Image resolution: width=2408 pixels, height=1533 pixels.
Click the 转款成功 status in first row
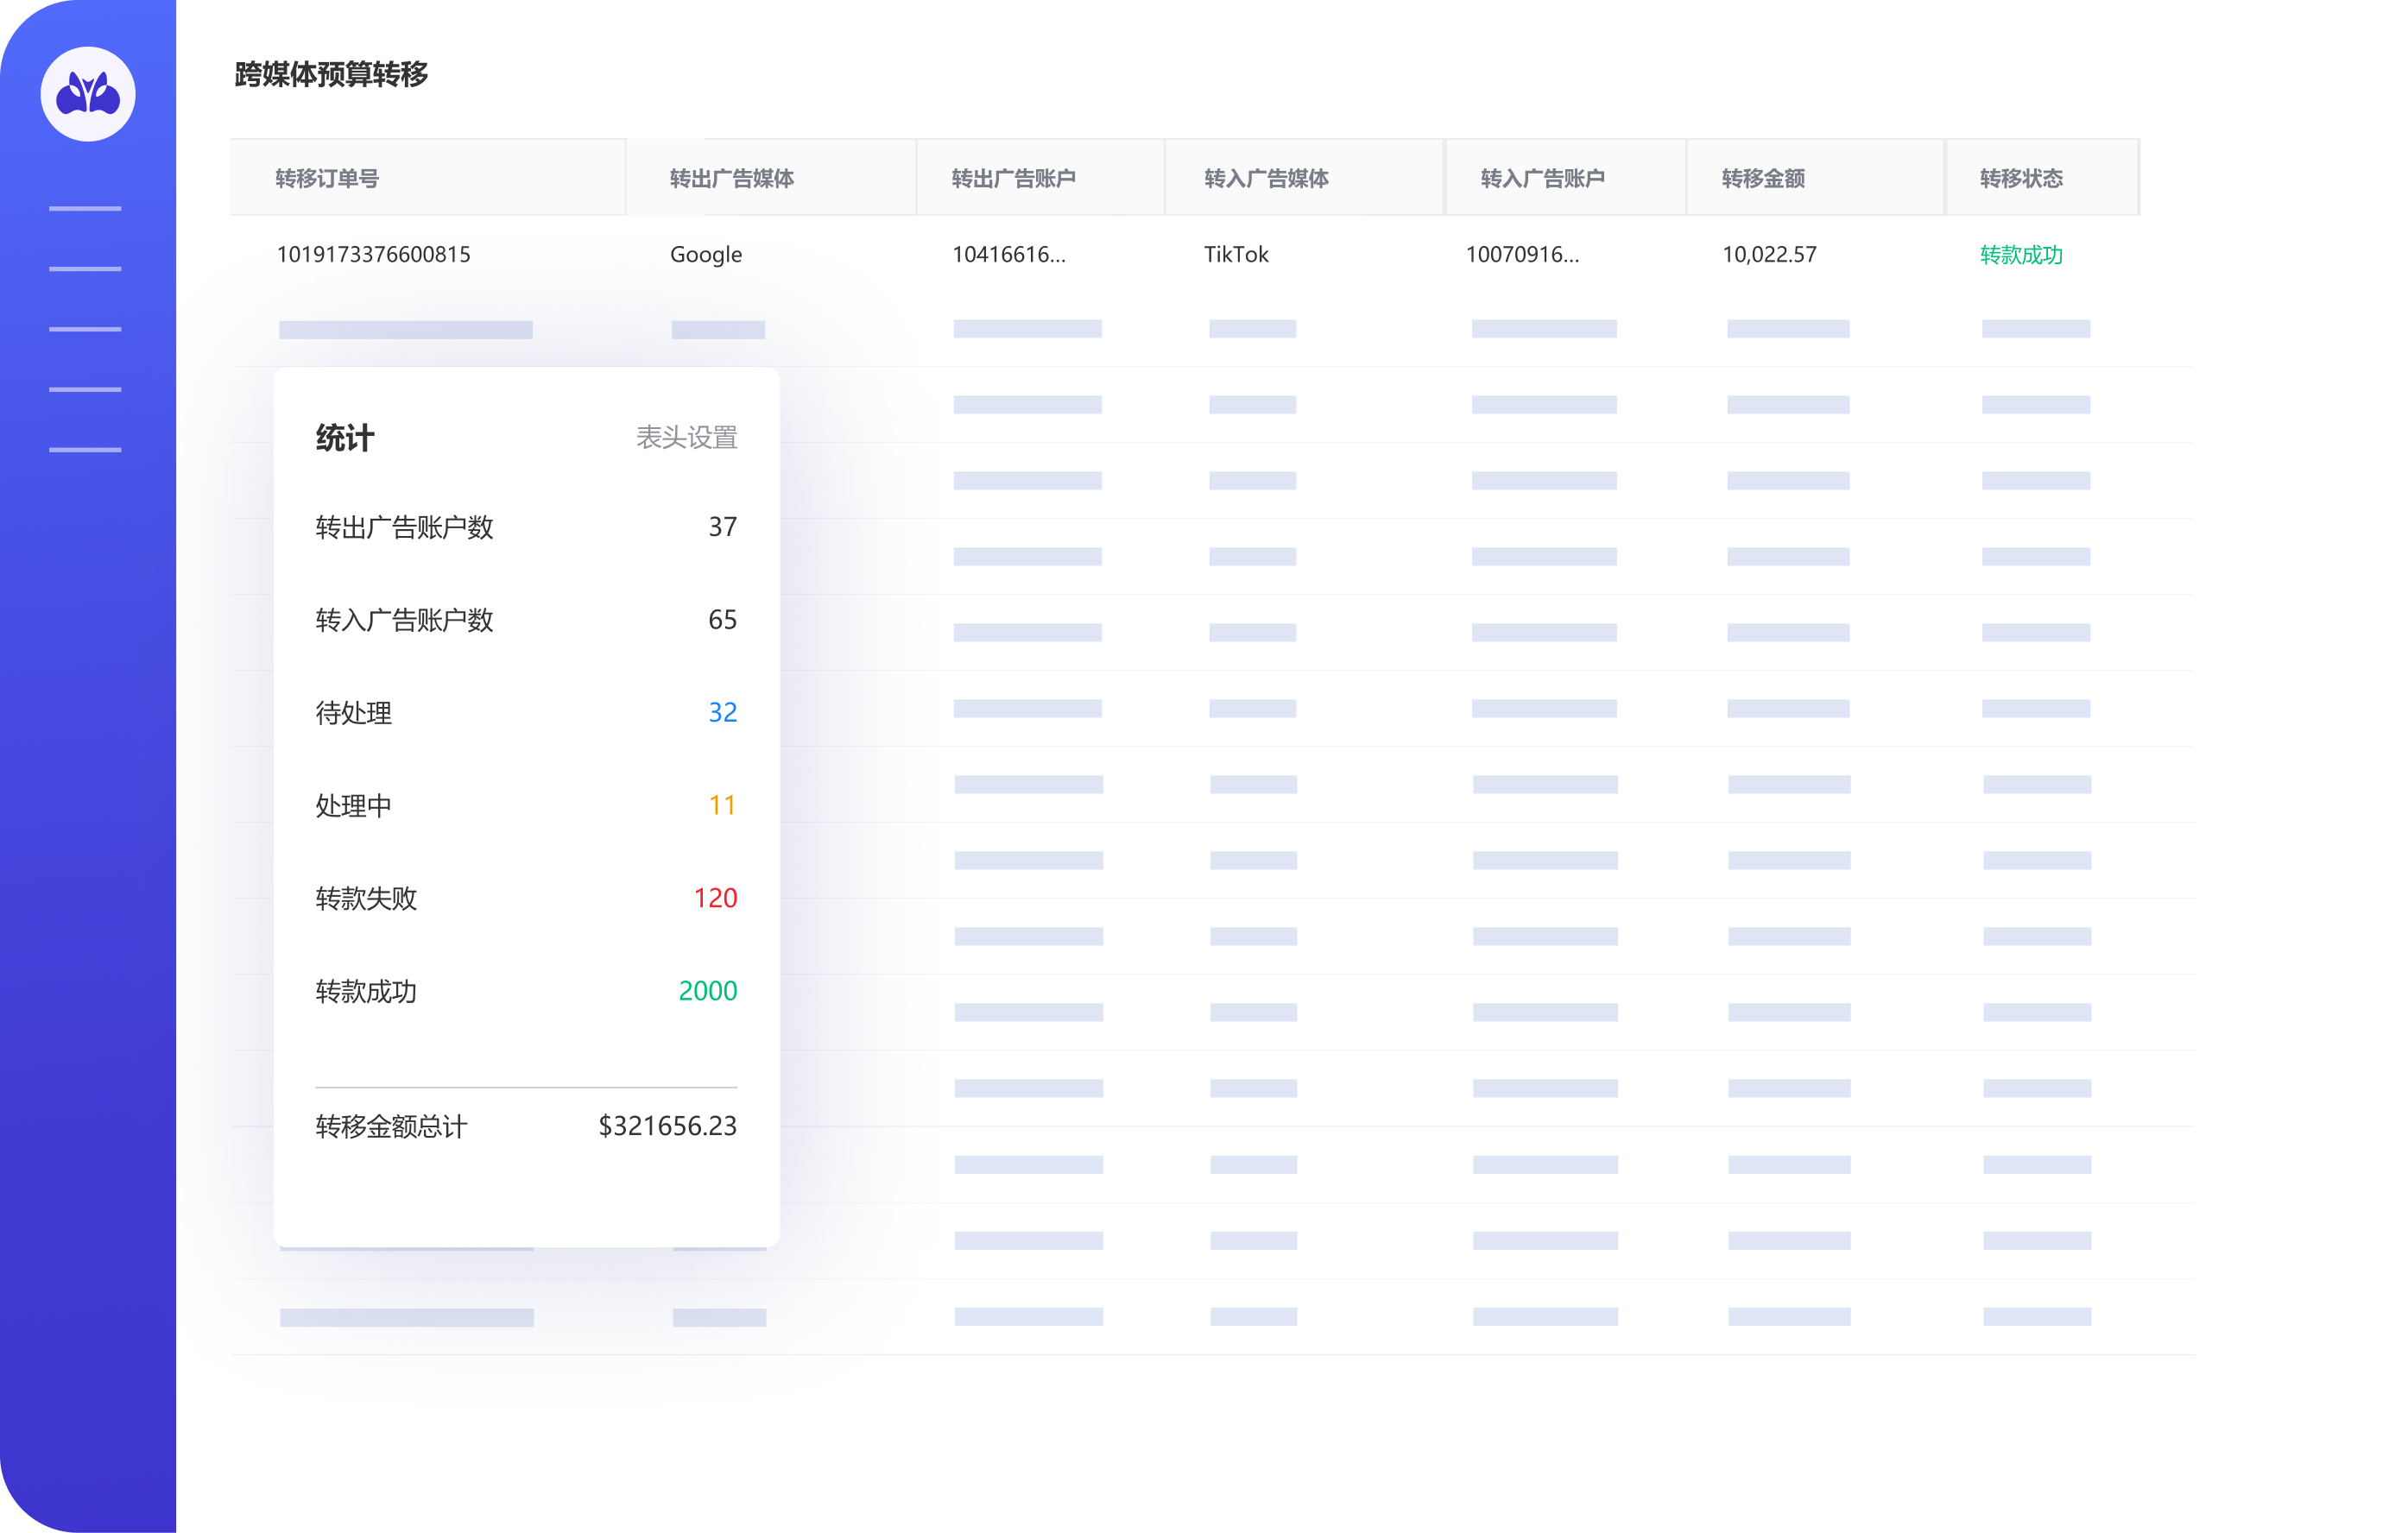click(2021, 254)
